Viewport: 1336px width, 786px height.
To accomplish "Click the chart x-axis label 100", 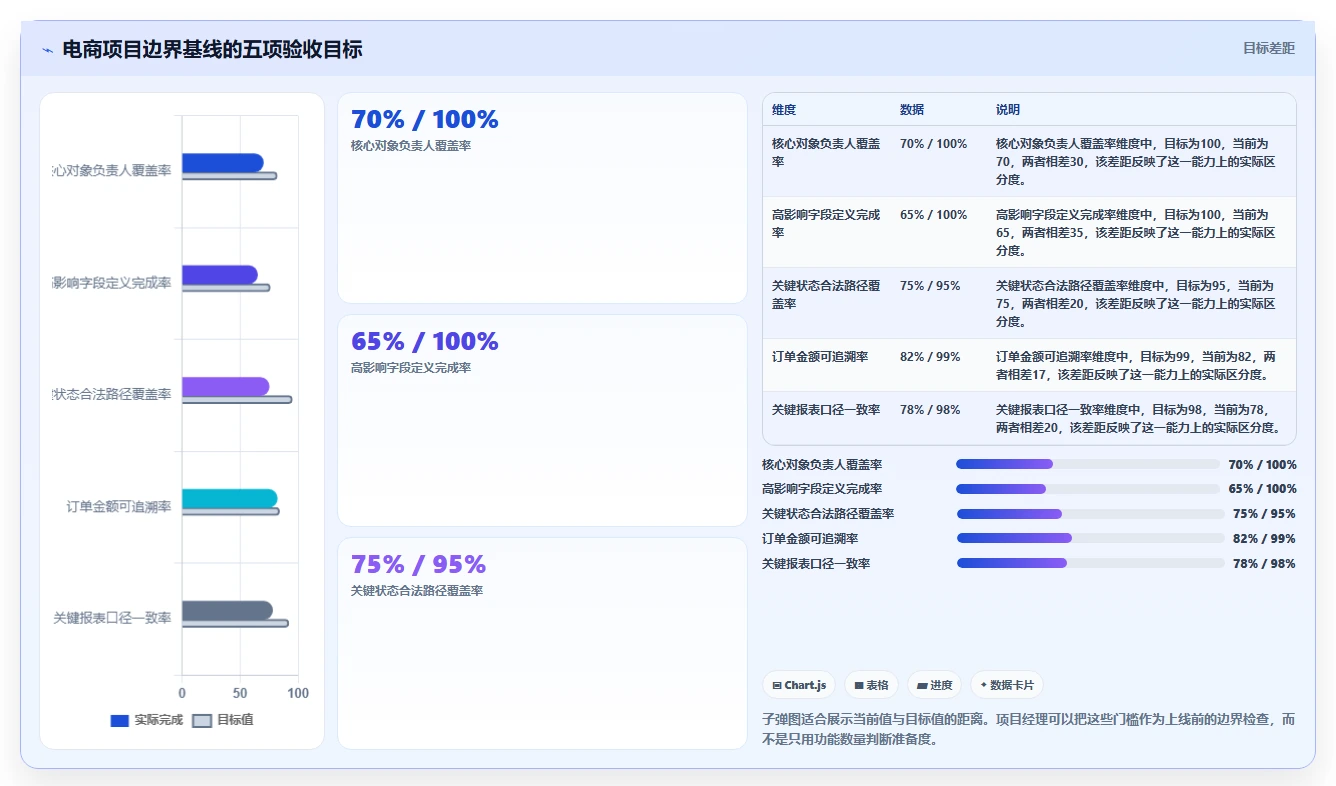I will tap(298, 693).
